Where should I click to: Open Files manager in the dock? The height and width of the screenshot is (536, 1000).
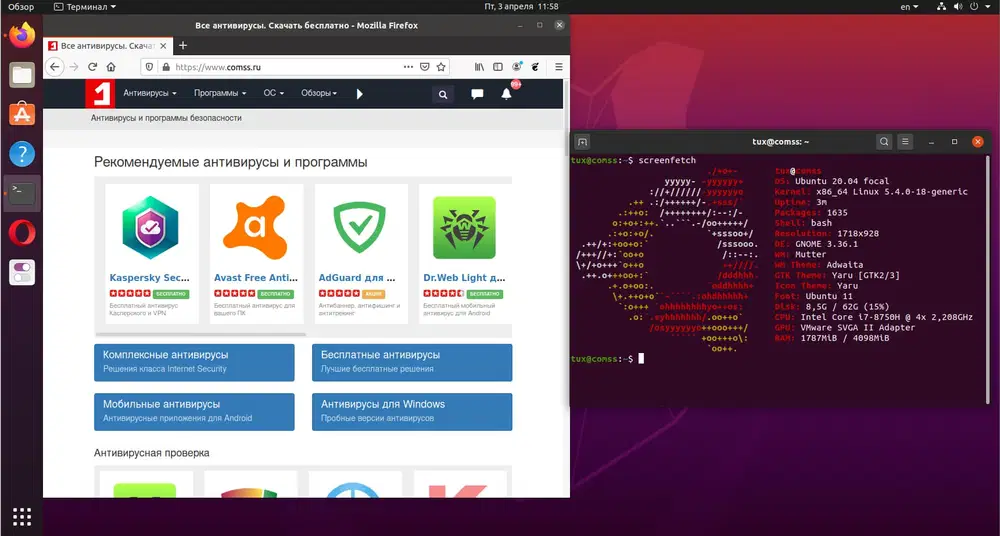point(22,75)
